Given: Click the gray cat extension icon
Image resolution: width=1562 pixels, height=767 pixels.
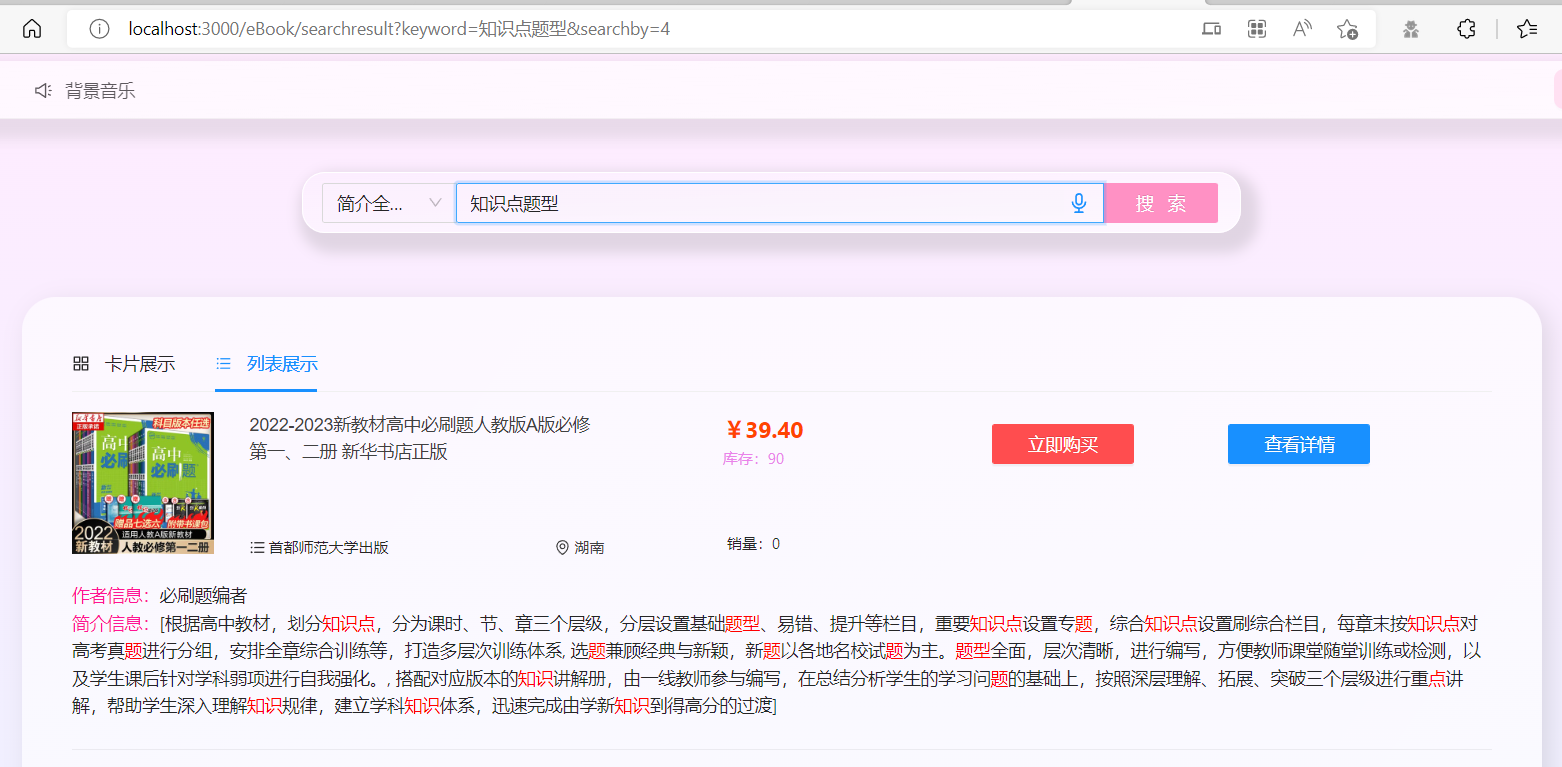Looking at the screenshot, I should (x=1411, y=29).
